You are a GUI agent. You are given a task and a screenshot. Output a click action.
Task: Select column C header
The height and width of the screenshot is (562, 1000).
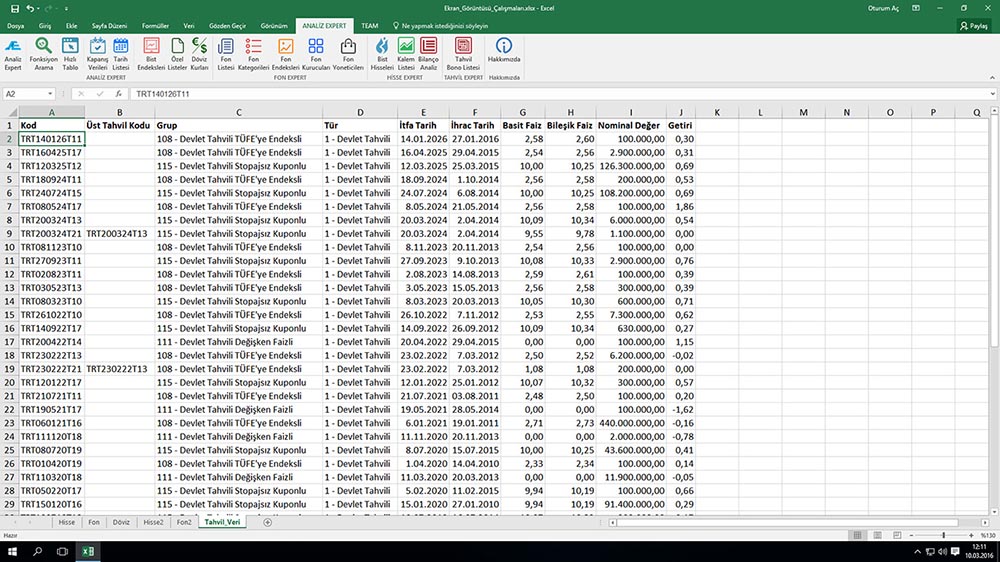(239, 112)
